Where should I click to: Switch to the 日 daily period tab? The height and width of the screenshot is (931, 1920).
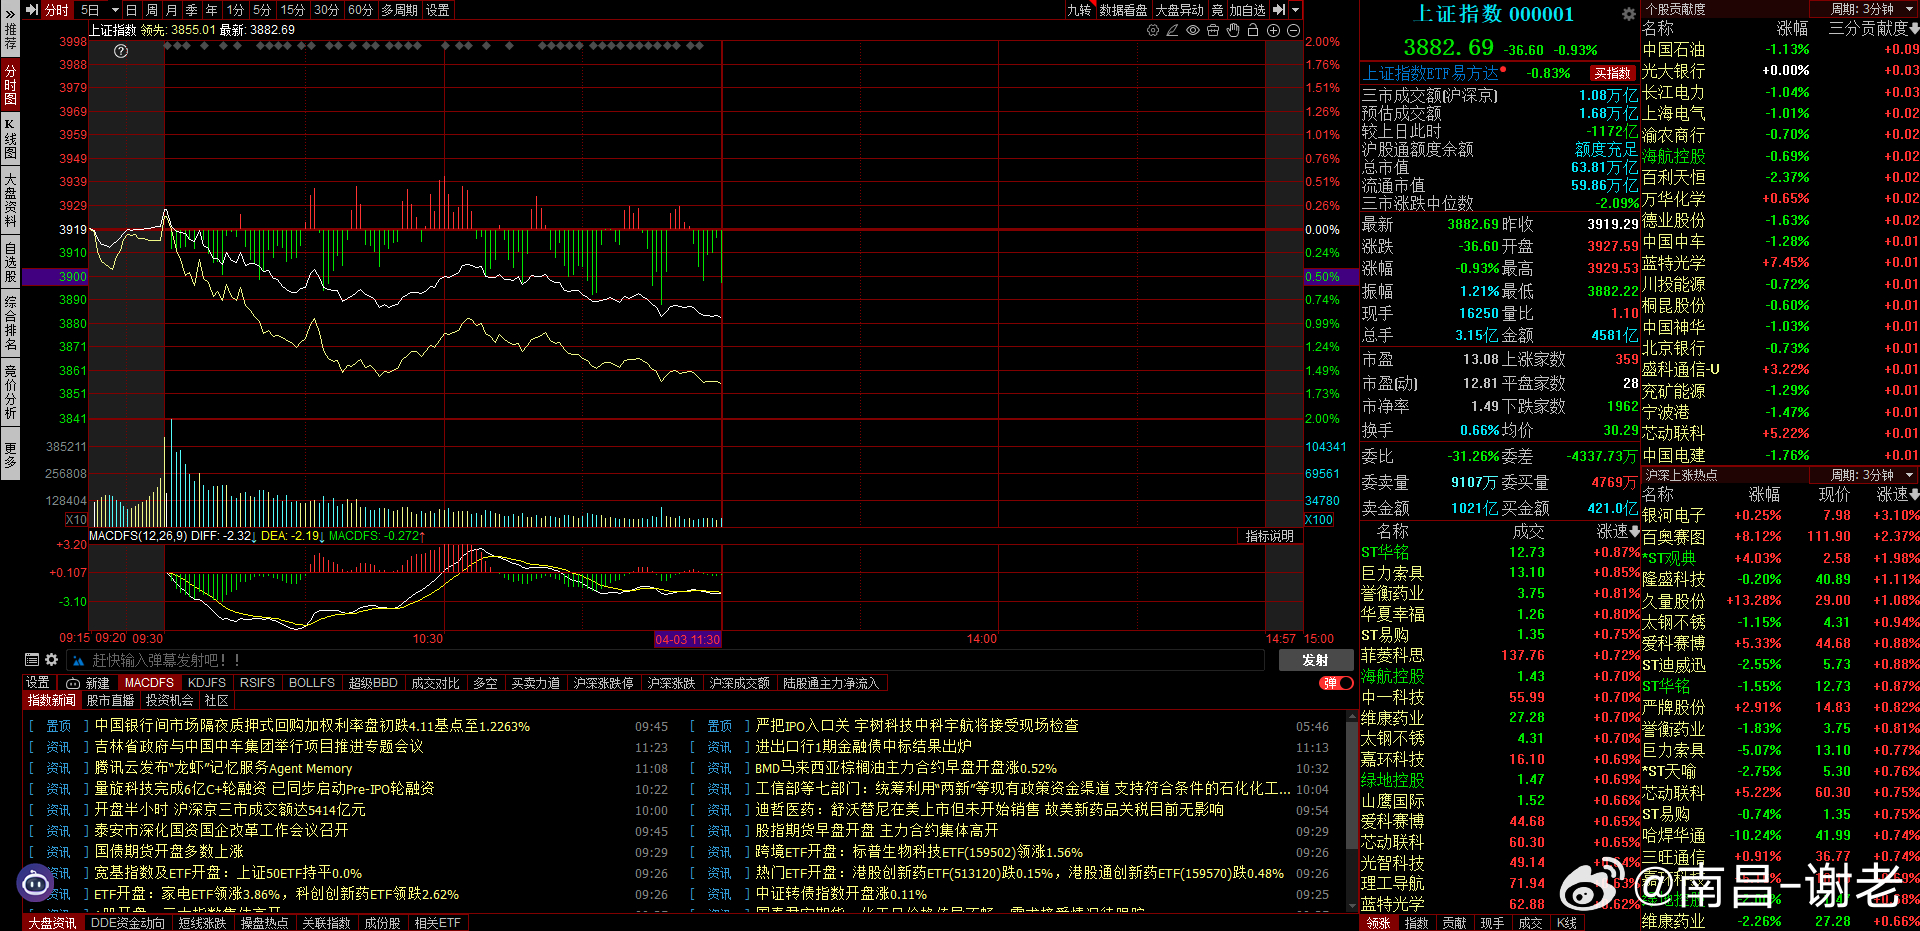[131, 10]
